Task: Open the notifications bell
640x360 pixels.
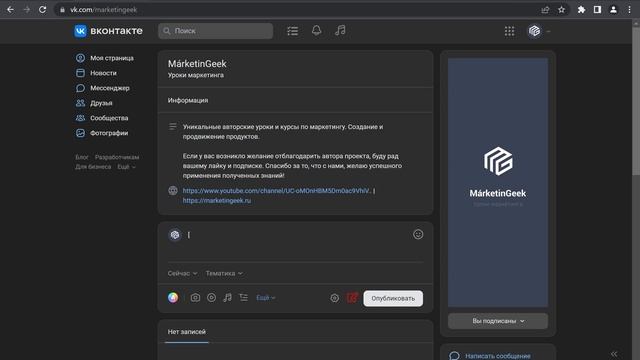Action: (316, 31)
